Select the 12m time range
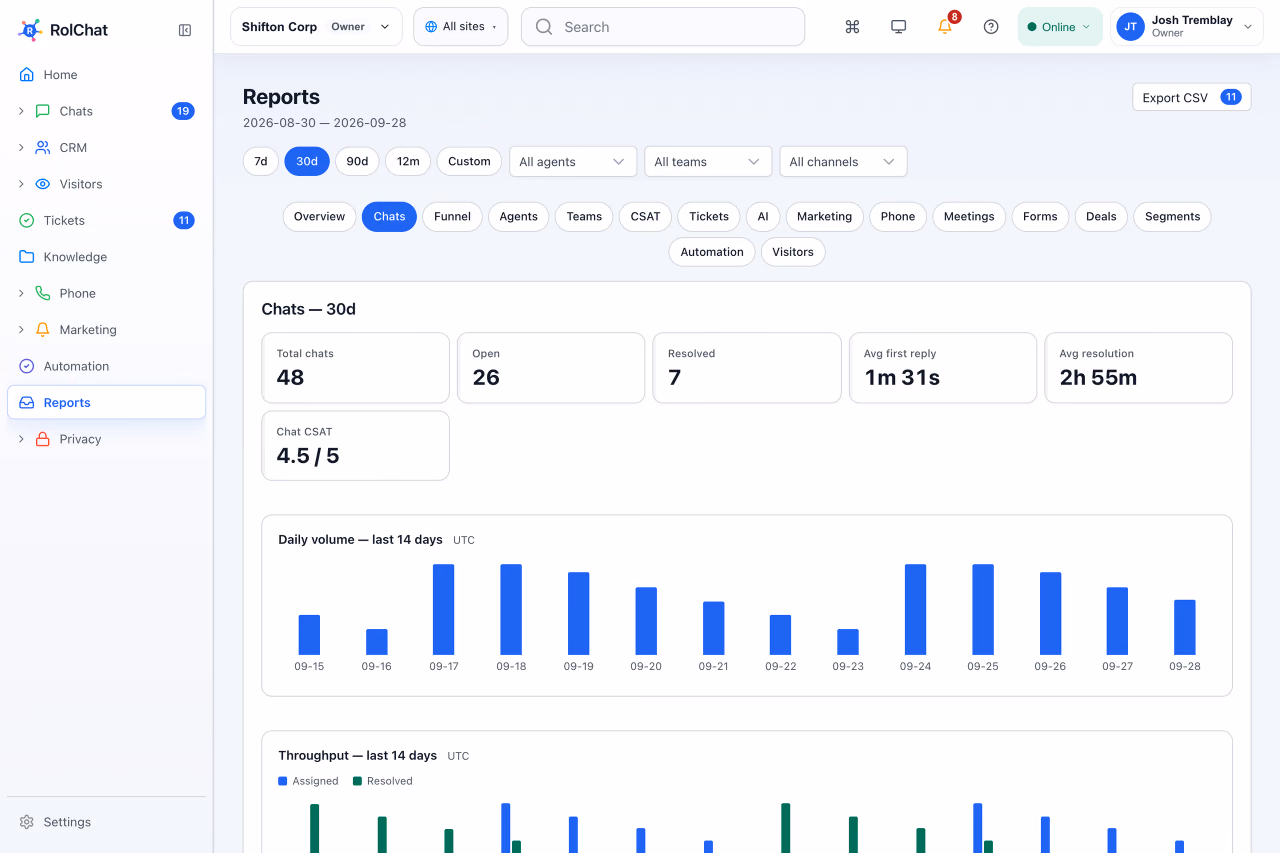 coord(408,162)
